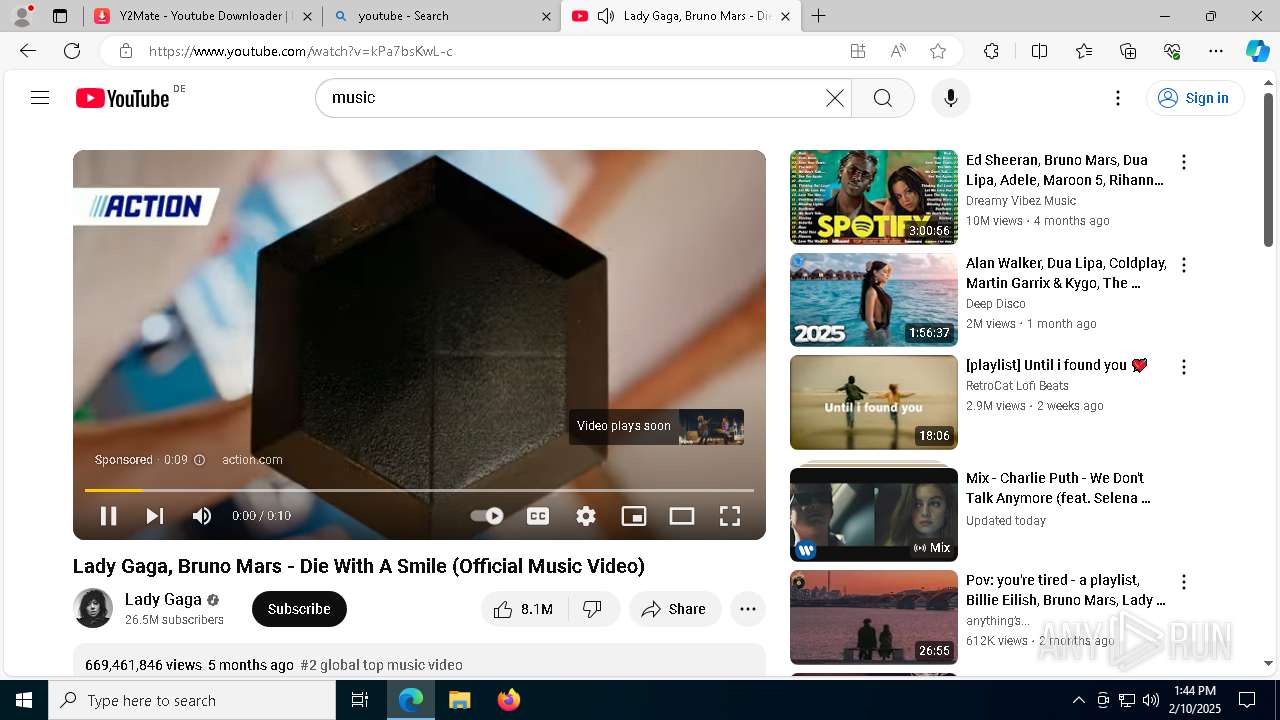The image size is (1280, 720).
Task: Click taskbar search box
Action: (x=192, y=700)
